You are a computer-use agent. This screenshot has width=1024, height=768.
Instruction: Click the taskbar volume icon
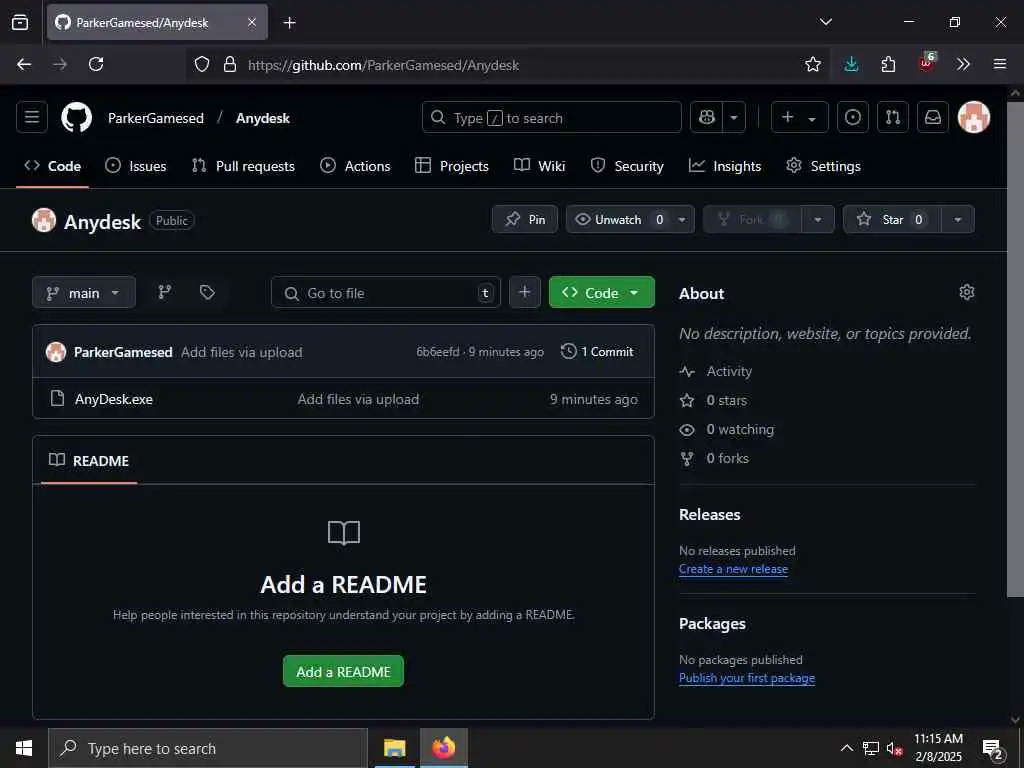(893, 748)
